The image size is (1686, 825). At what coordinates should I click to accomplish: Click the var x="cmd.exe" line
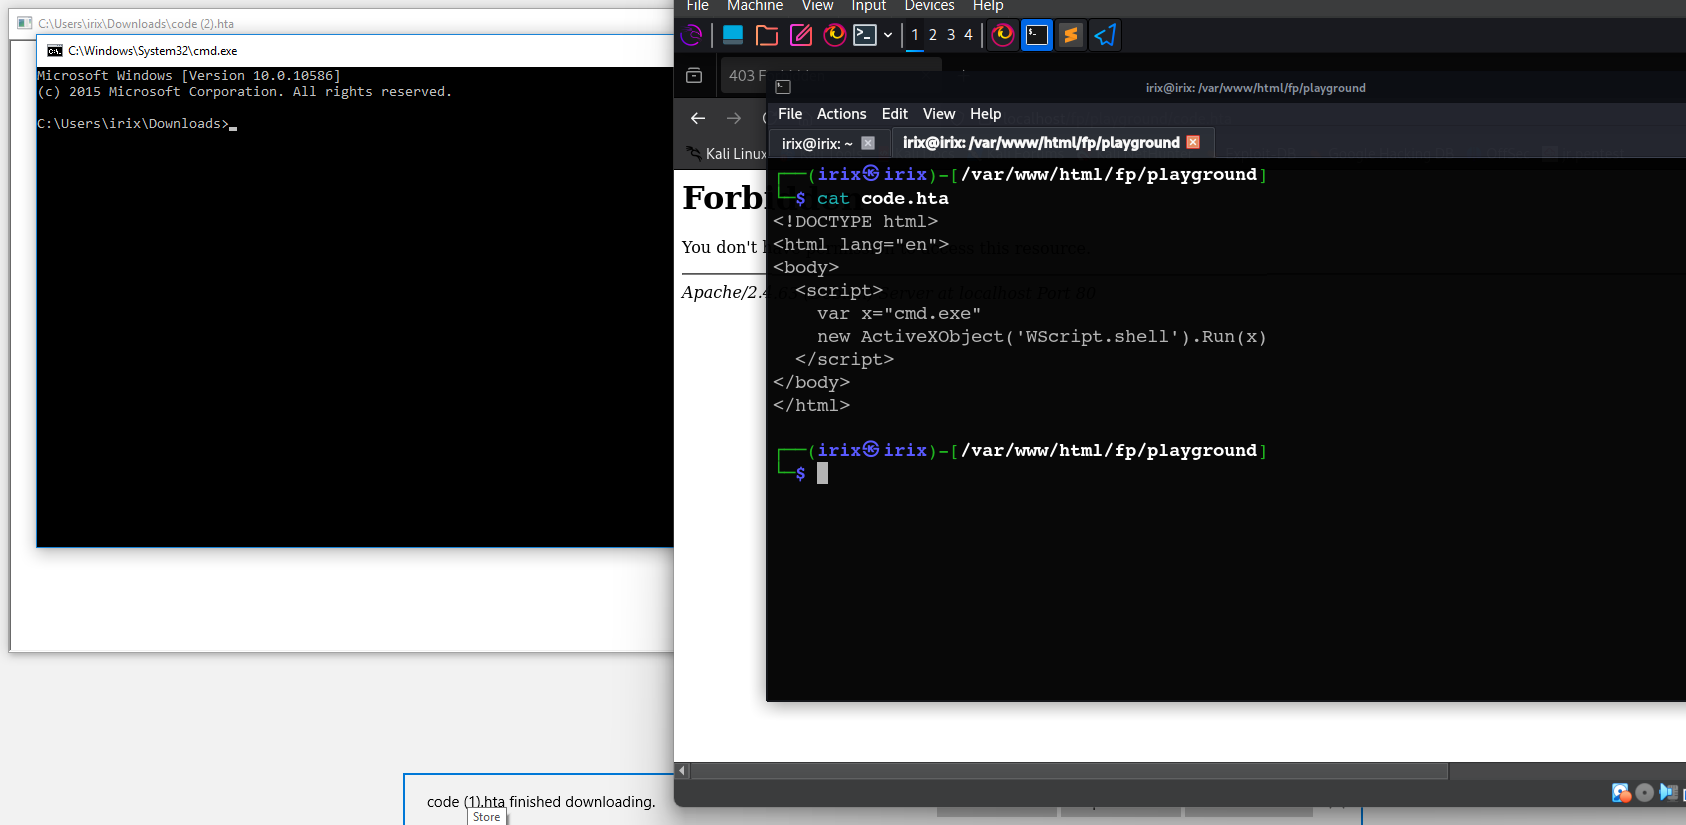coord(899,314)
